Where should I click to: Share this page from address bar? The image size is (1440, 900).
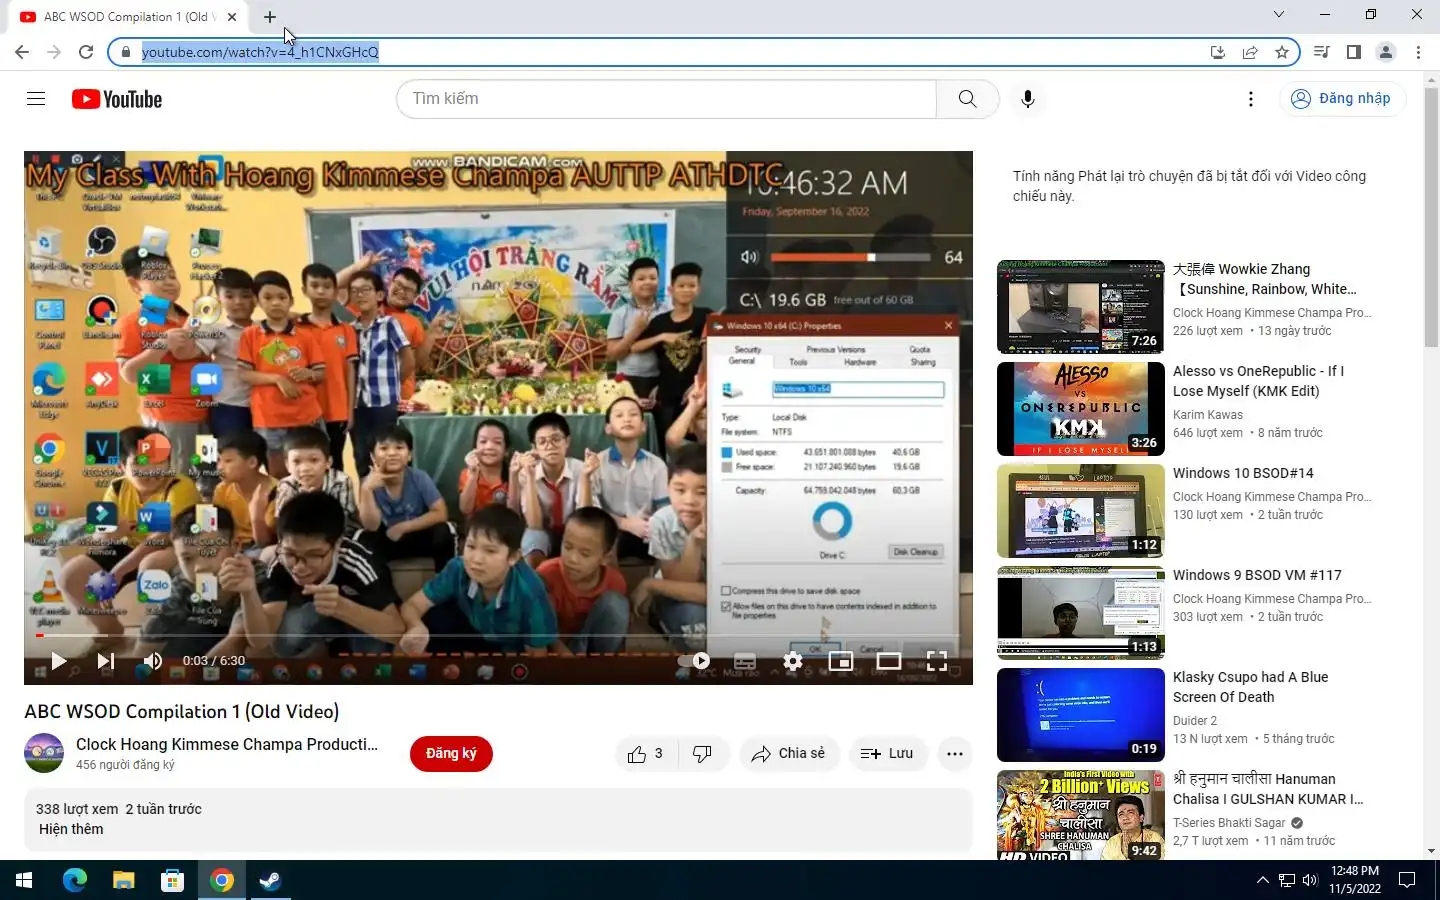tap(1249, 52)
